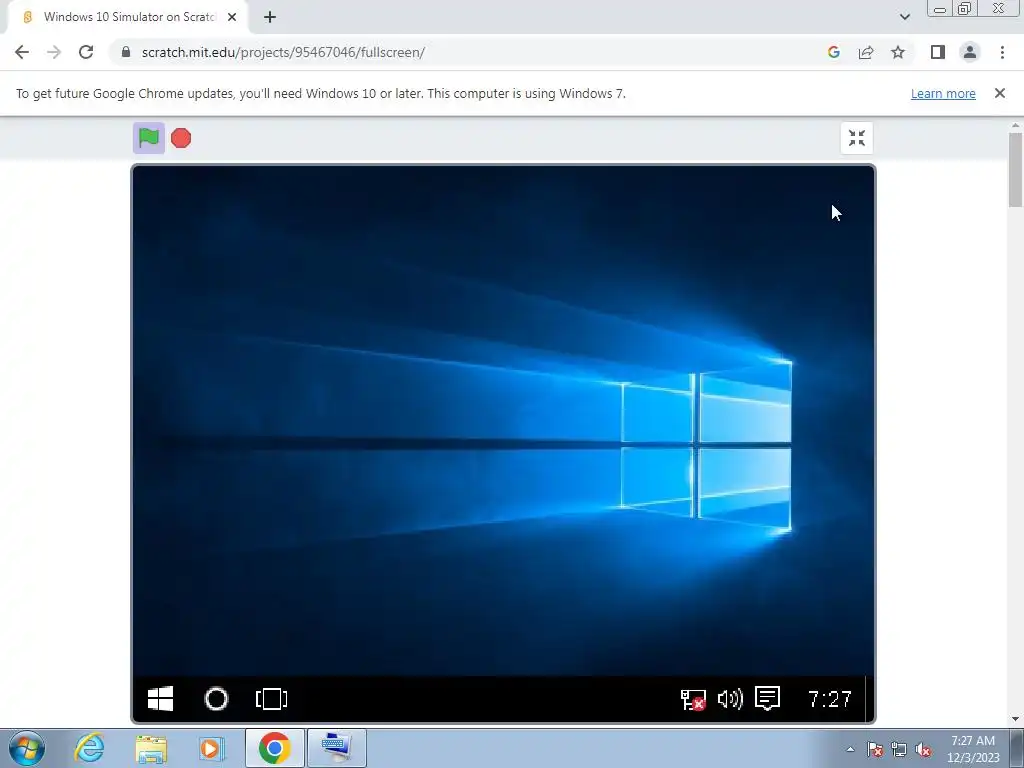Exit Scratch fullscreen mode

click(x=857, y=138)
